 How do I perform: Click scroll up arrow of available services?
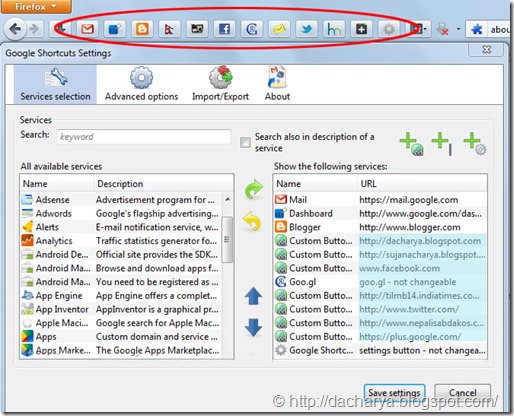pyautogui.click(x=228, y=199)
